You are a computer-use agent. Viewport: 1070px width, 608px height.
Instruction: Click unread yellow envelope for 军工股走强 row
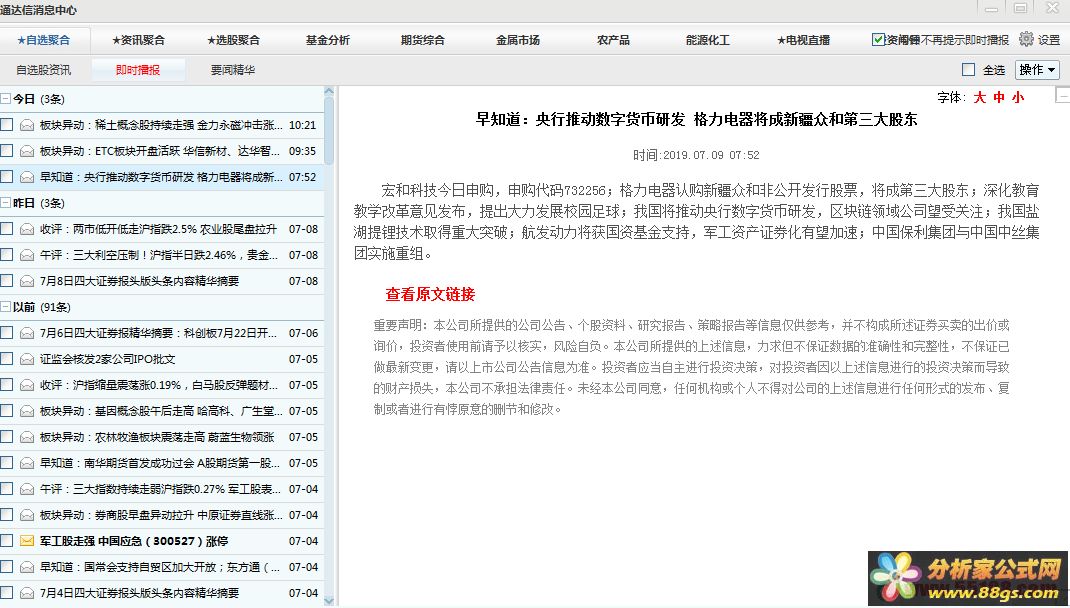[x=27, y=541]
